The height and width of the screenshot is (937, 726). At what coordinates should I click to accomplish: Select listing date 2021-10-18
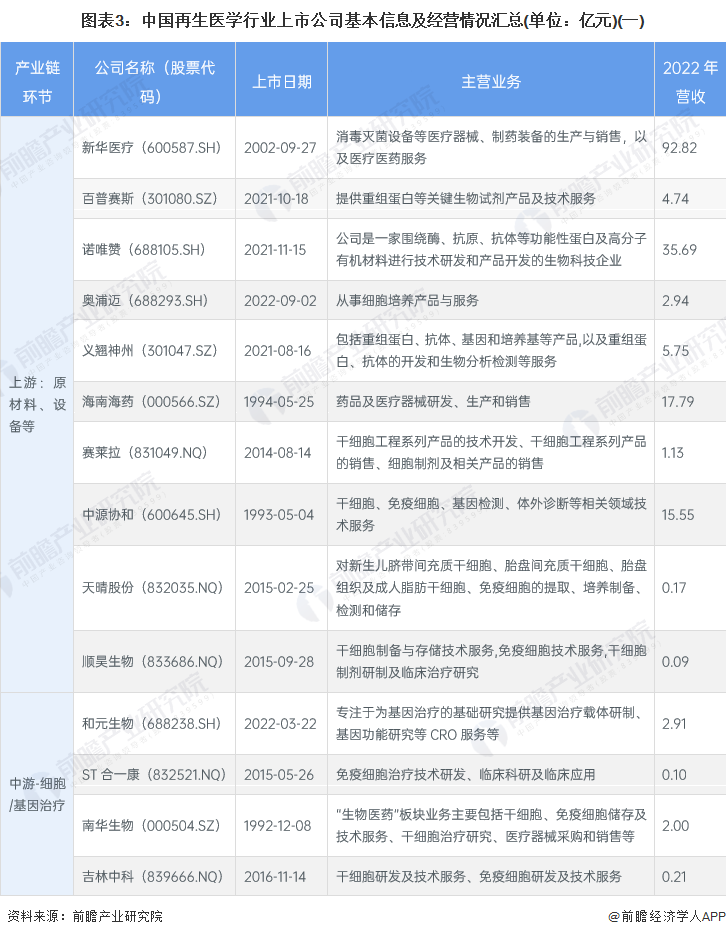[x=276, y=198]
